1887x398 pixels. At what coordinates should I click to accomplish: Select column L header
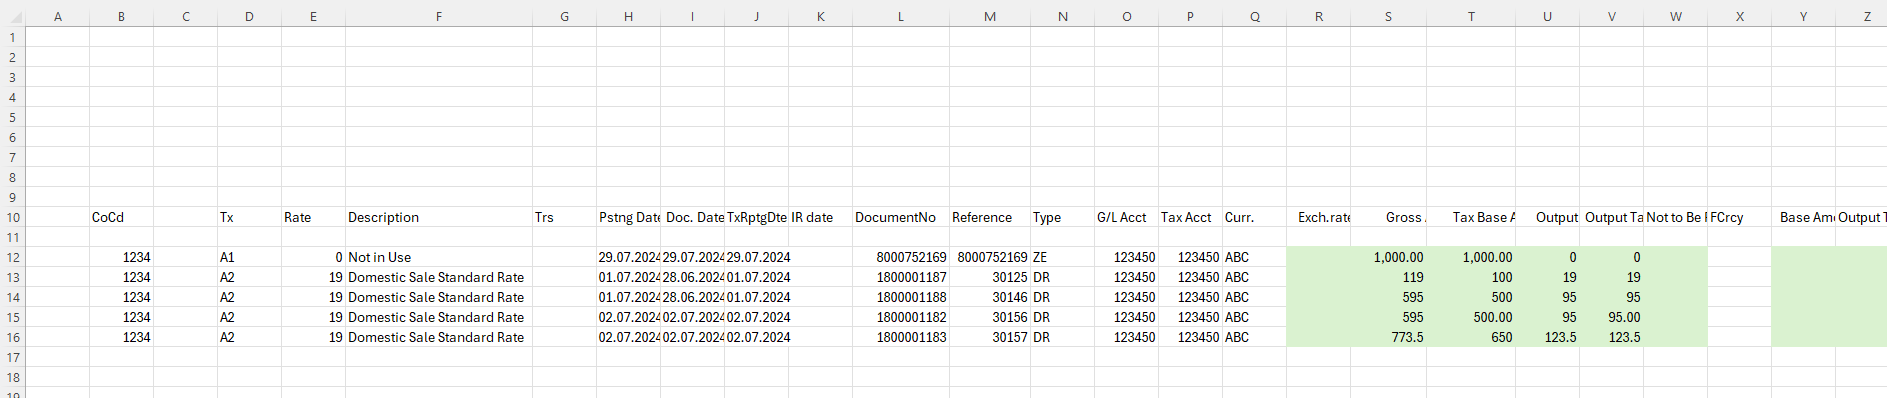[x=901, y=17]
